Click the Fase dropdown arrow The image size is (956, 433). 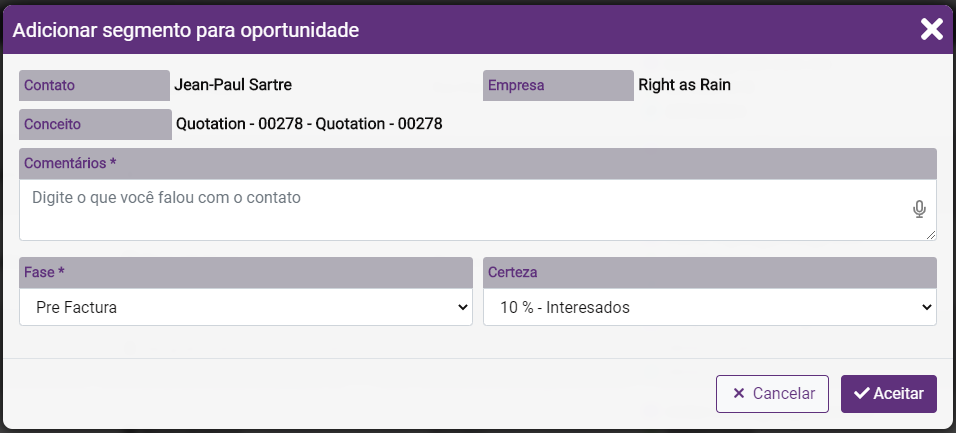pyautogui.click(x=462, y=308)
